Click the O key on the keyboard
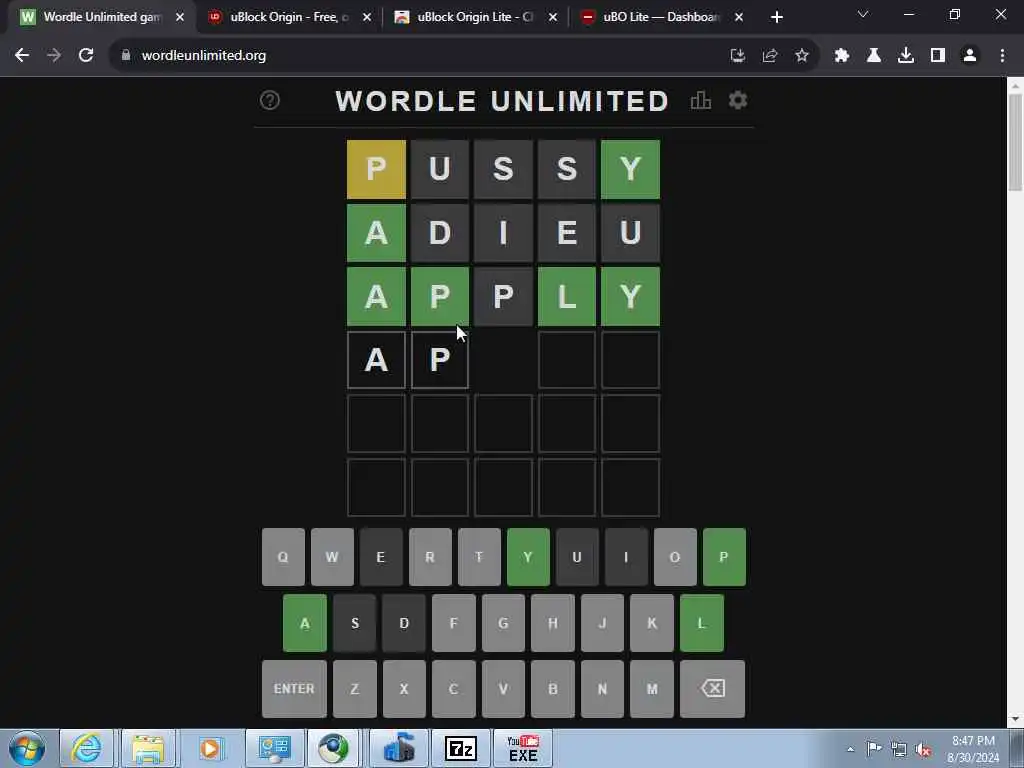This screenshot has height=768, width=1024. (675, 557)
